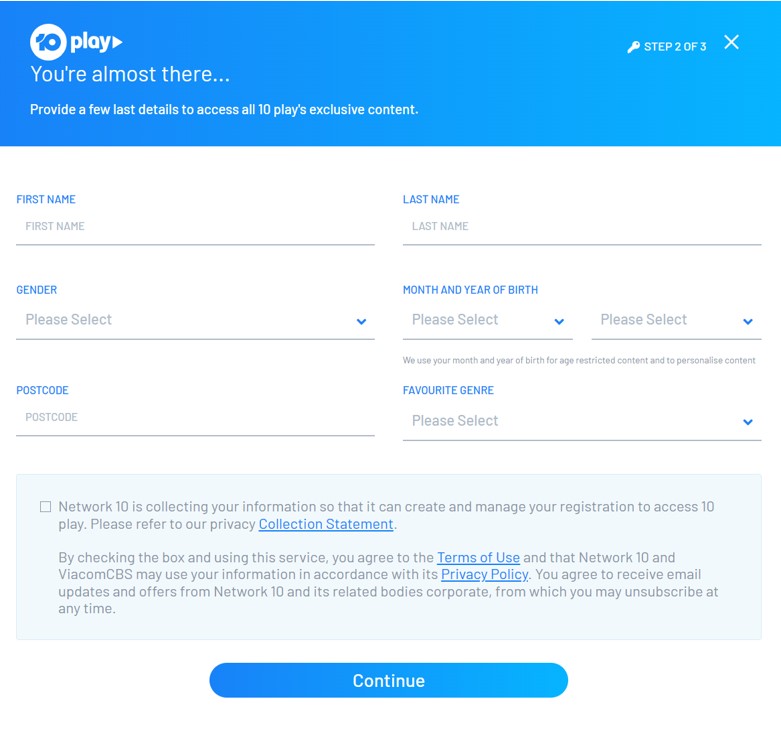
Task: Tick the privacy consent checkbox
Action: (45, 507)
